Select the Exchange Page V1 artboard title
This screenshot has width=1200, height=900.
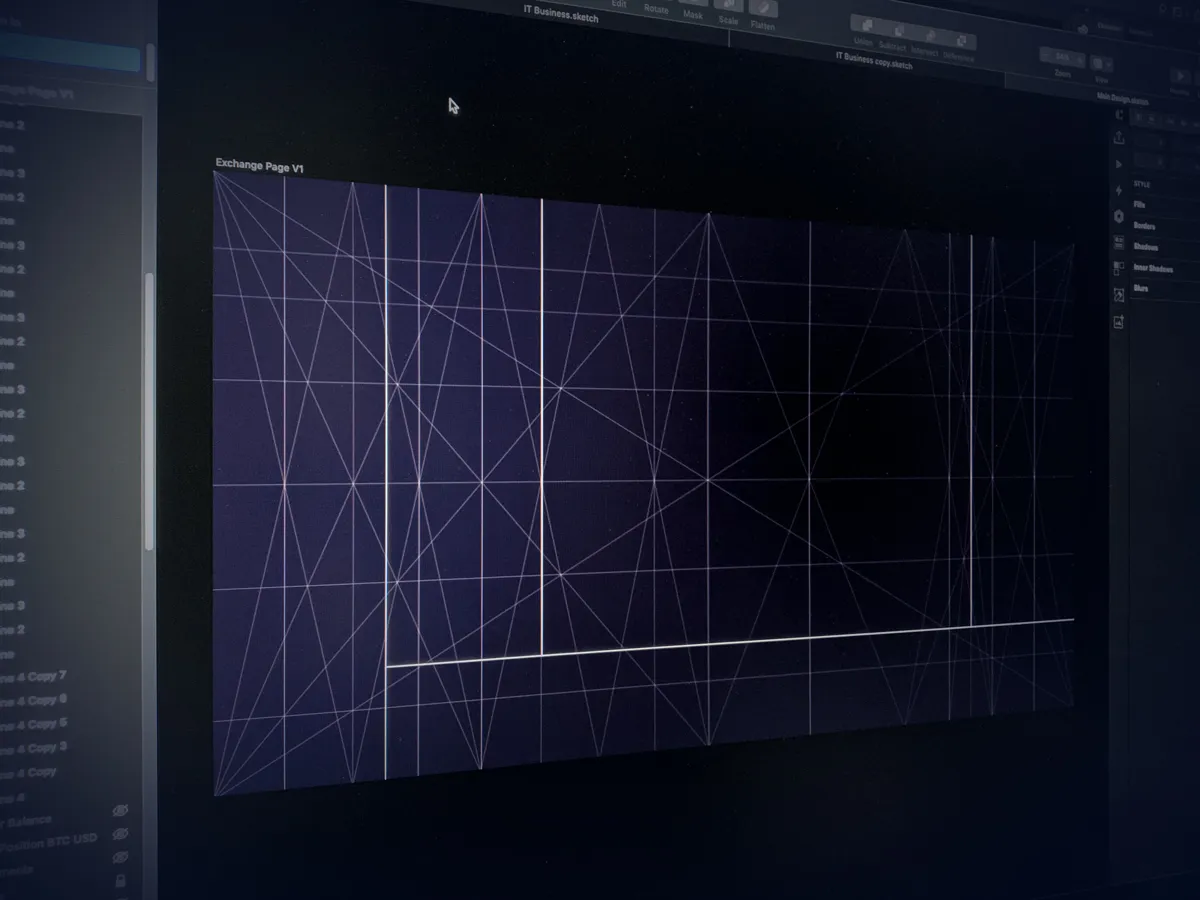click(x=260, y=166)
